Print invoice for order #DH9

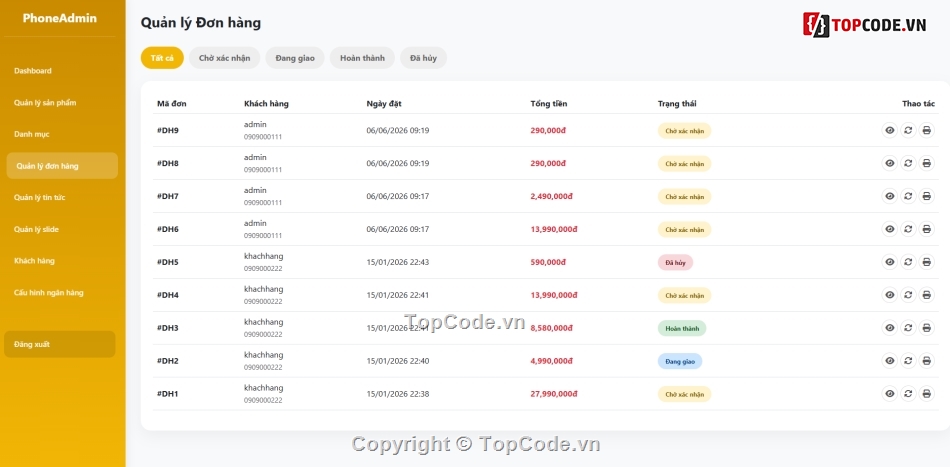[926, 130]
